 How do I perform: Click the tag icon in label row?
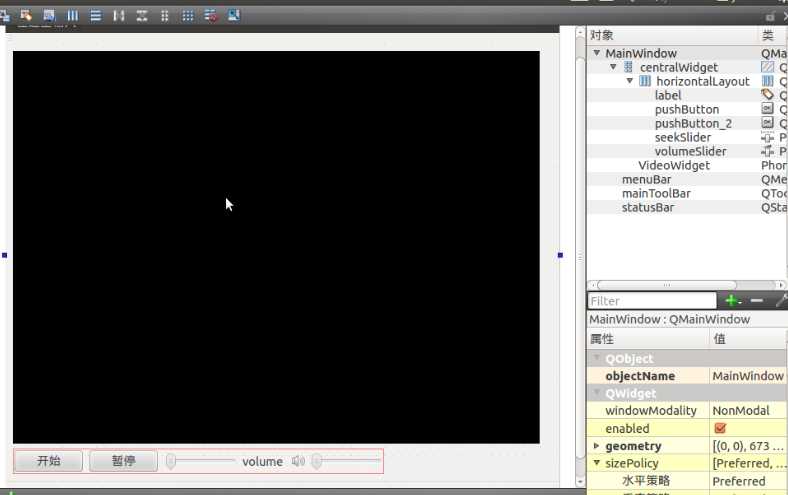(x=767, y=94)
